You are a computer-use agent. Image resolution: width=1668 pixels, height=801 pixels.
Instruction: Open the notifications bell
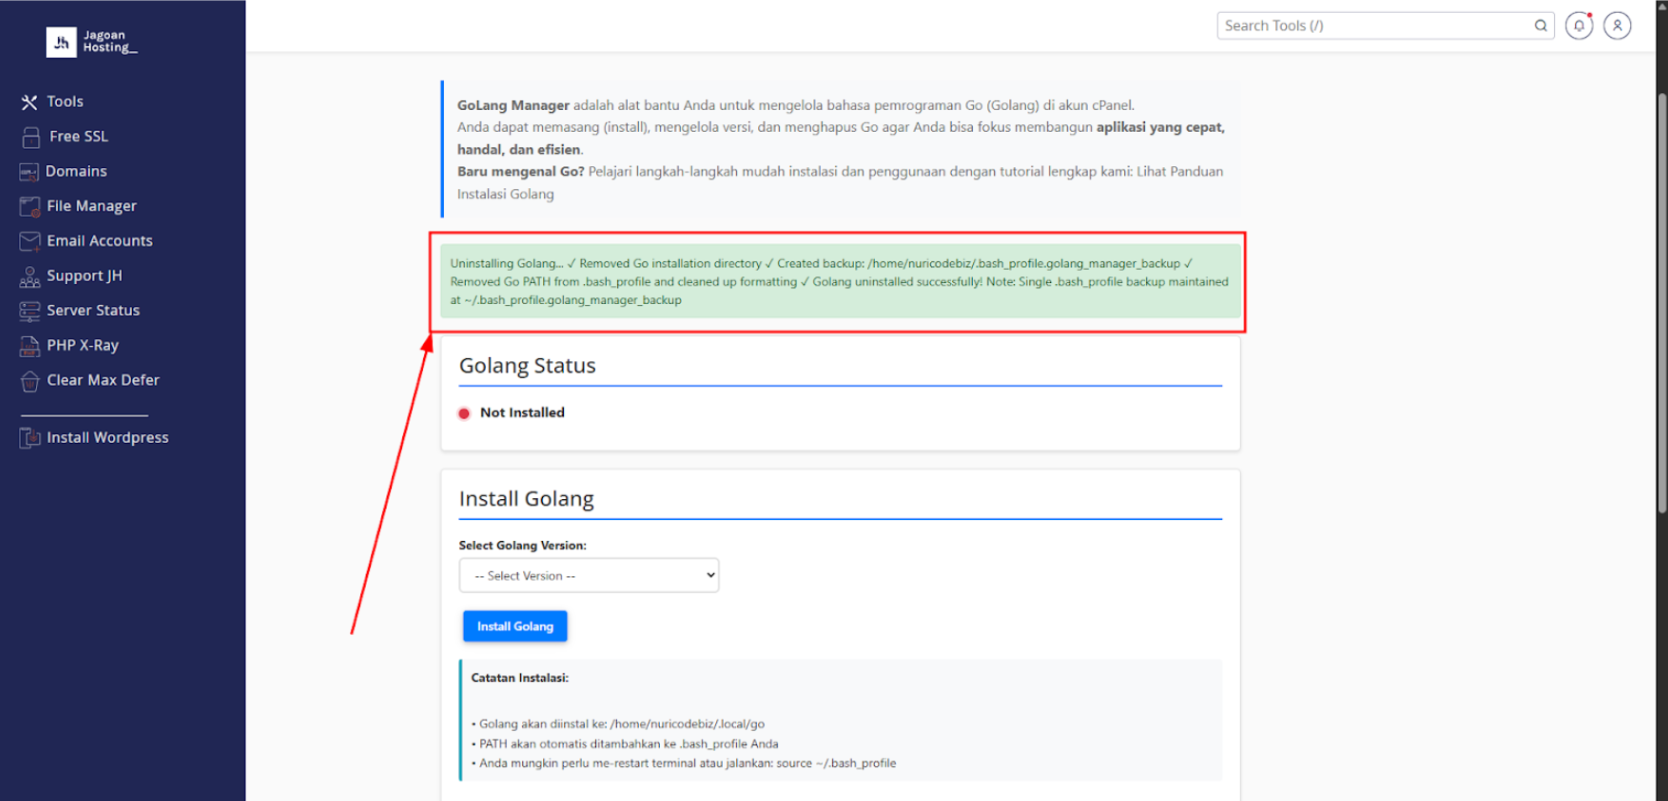1579,26
